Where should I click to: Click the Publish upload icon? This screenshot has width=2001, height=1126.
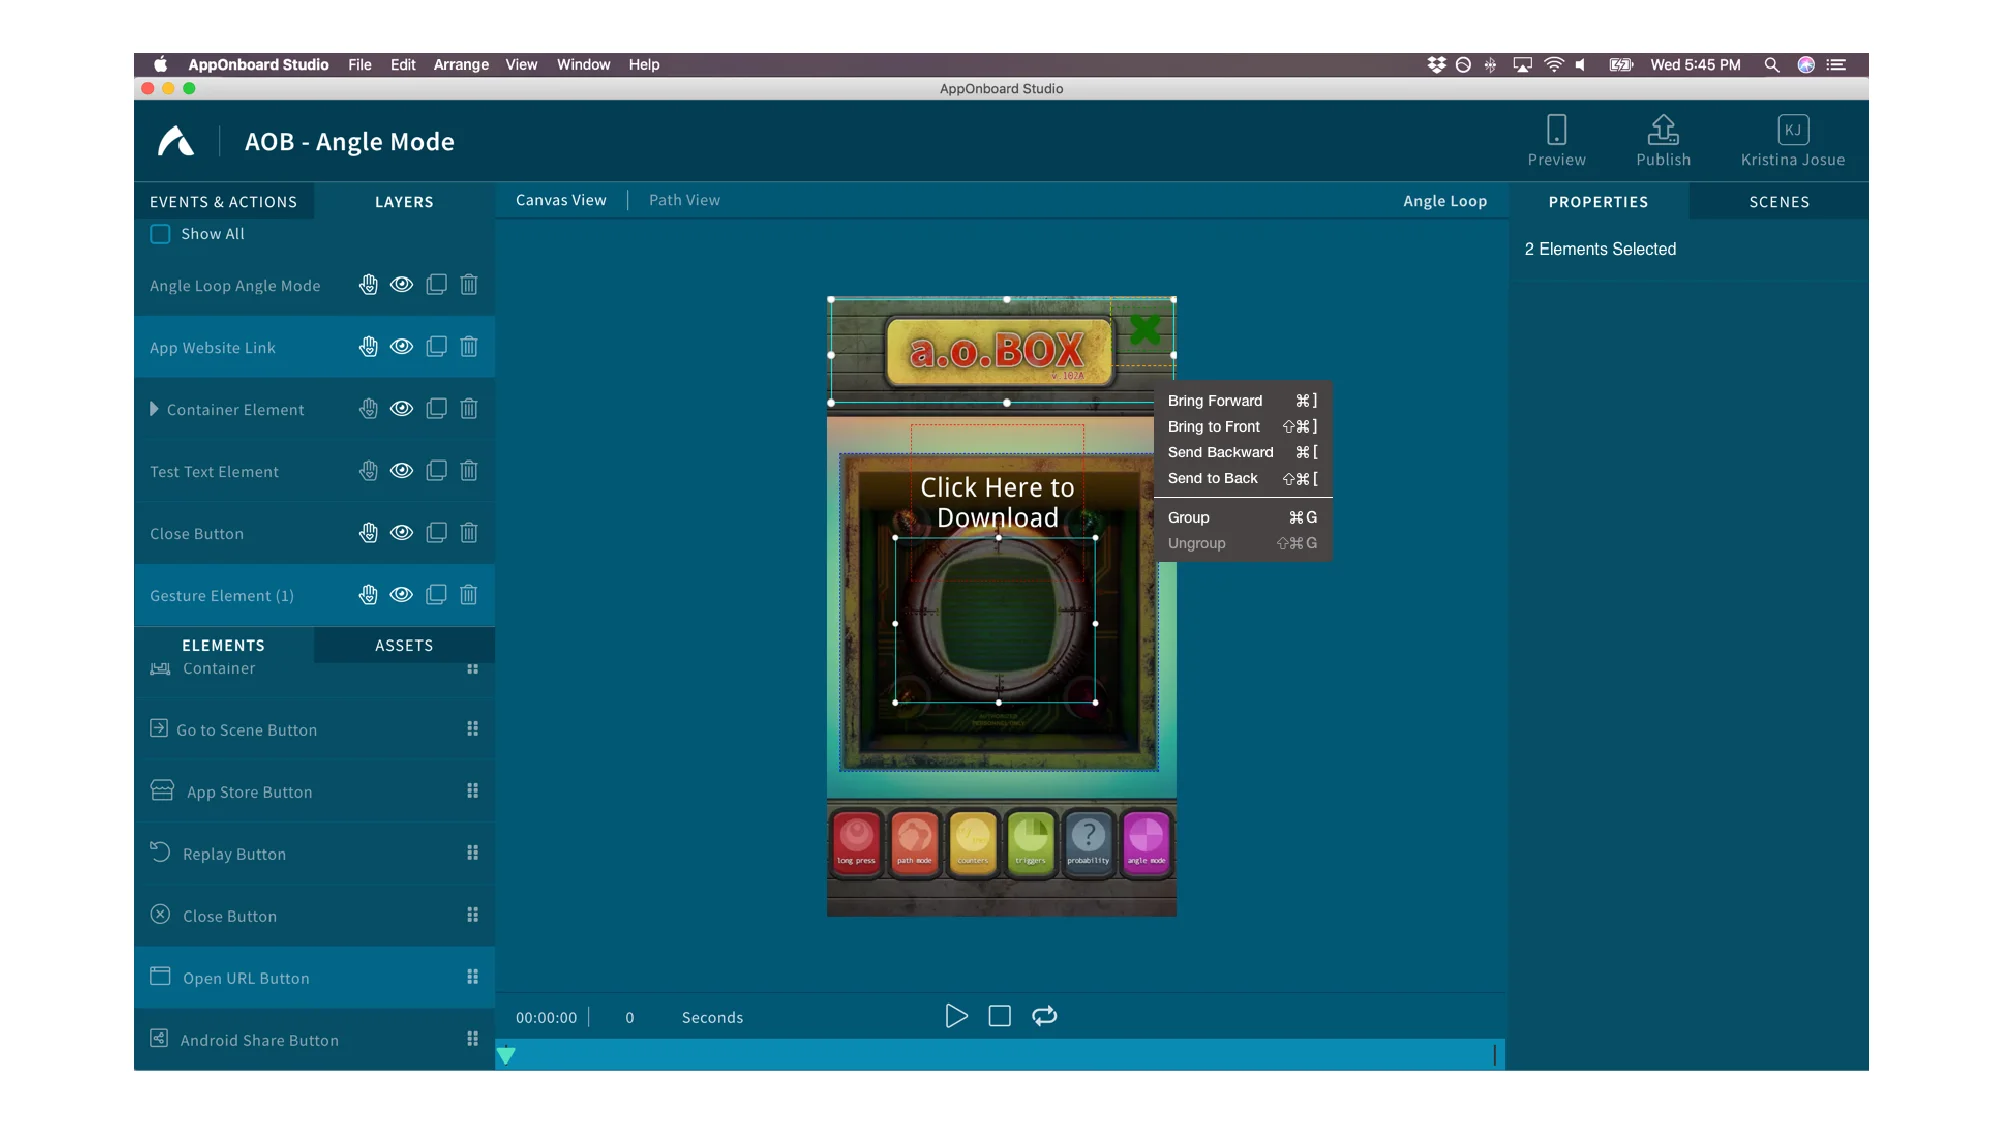[x=1663, y=130]
